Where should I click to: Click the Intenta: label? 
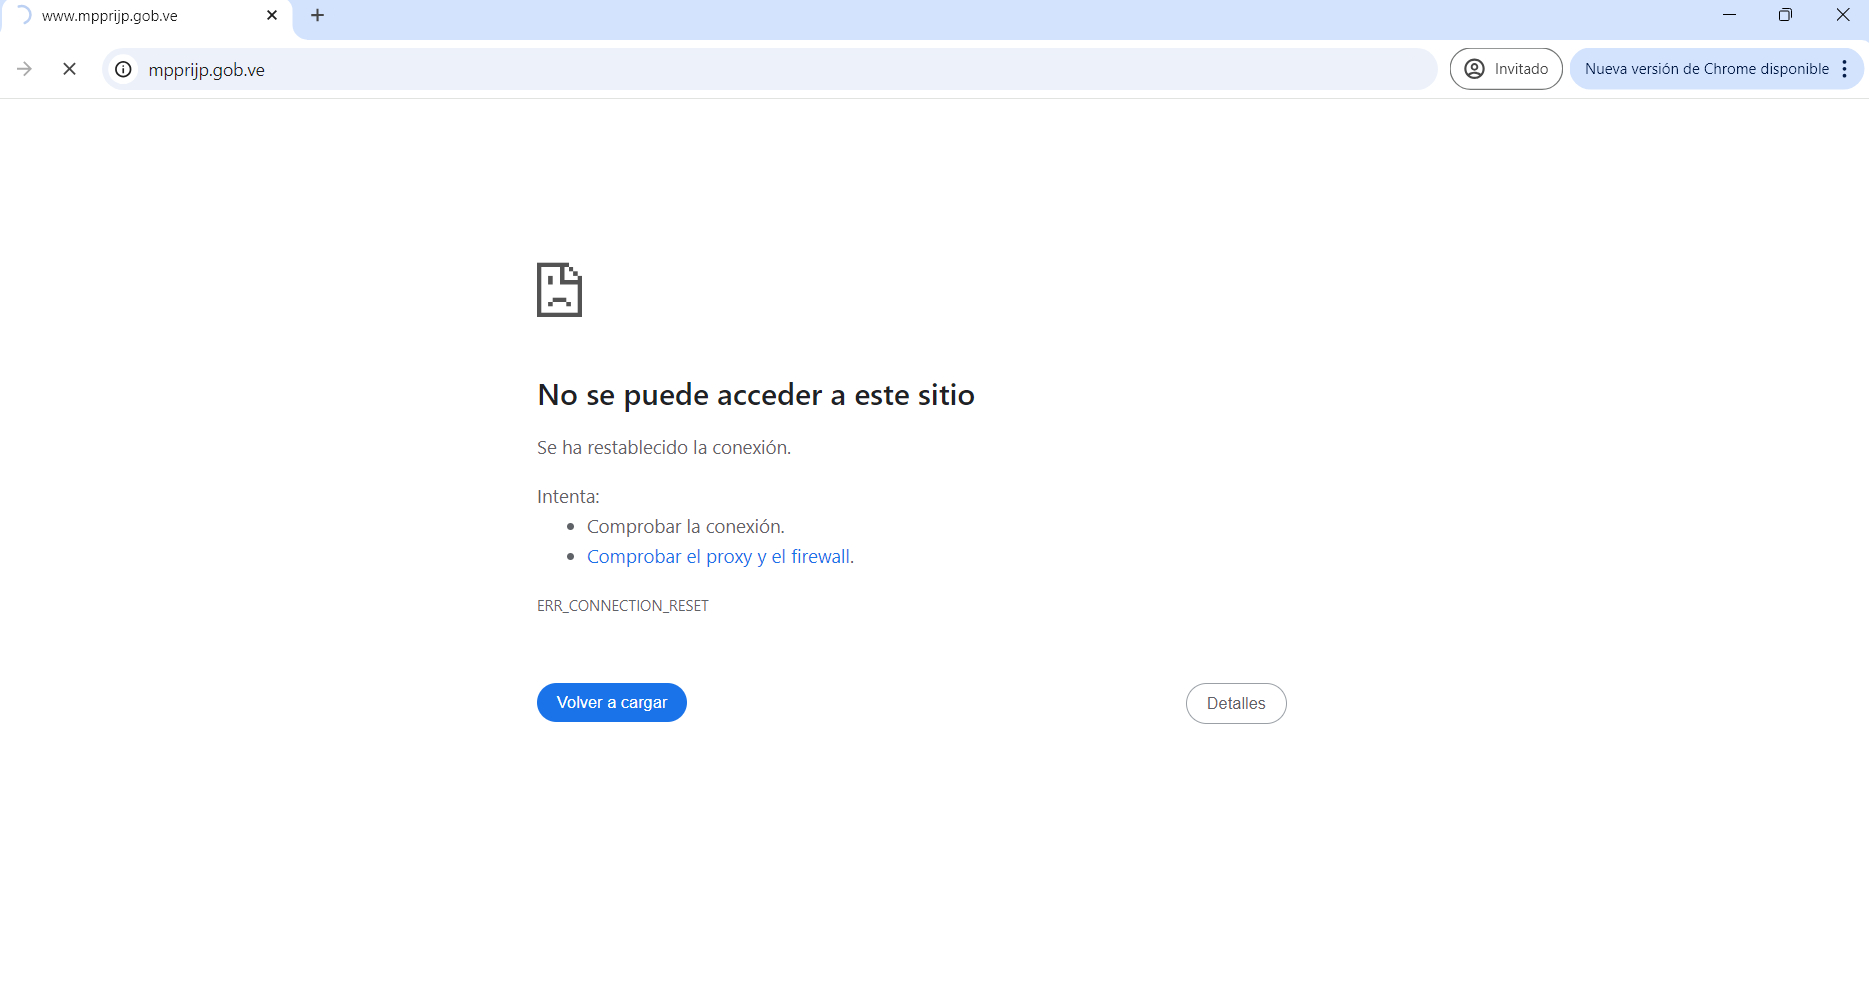point(568,497)
